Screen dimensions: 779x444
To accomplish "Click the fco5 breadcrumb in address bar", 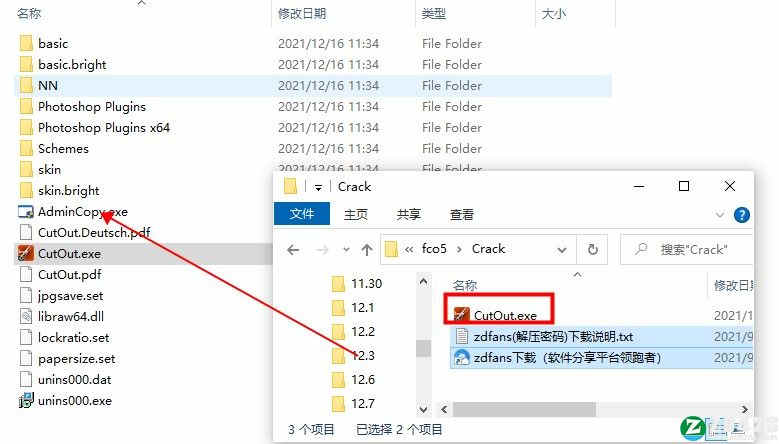I will point(434,249).
